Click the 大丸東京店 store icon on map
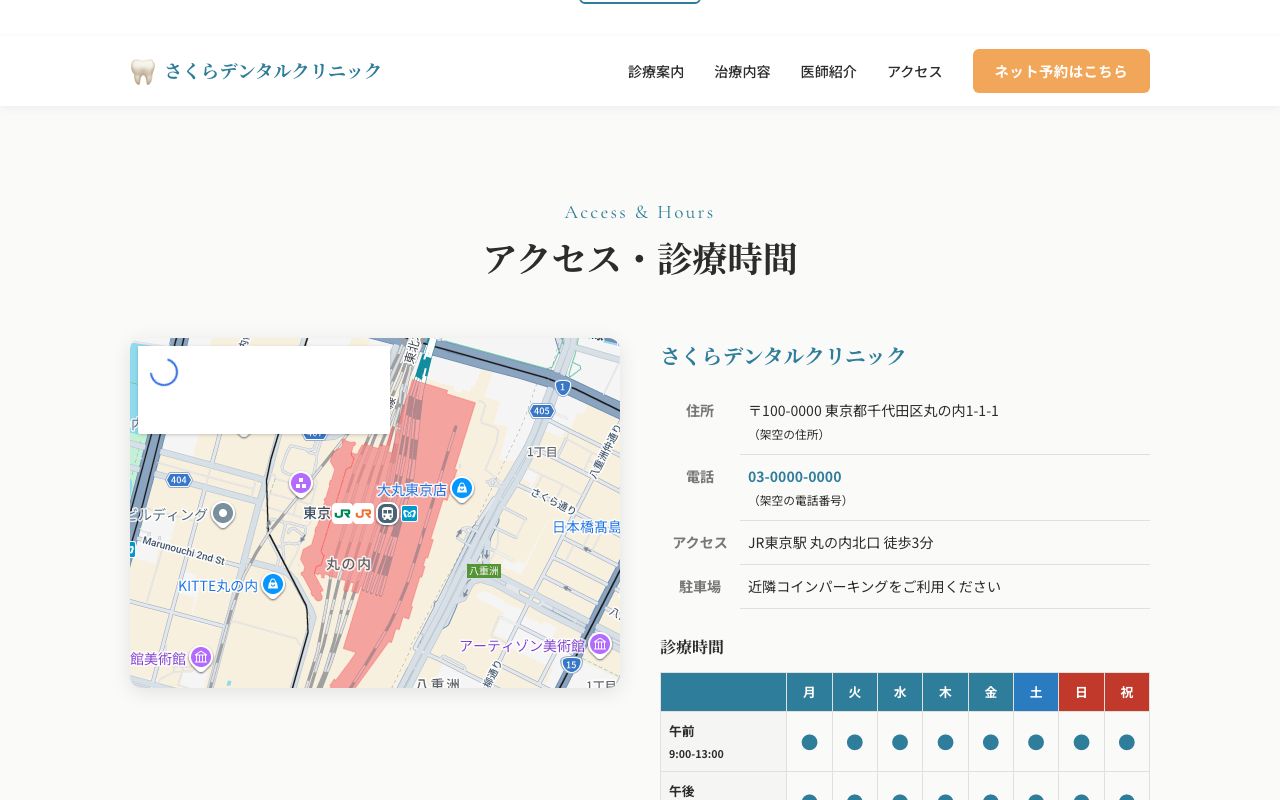The height and width of the screenshot is (800, 1280). pyautogui.click(x=461, y=489)
